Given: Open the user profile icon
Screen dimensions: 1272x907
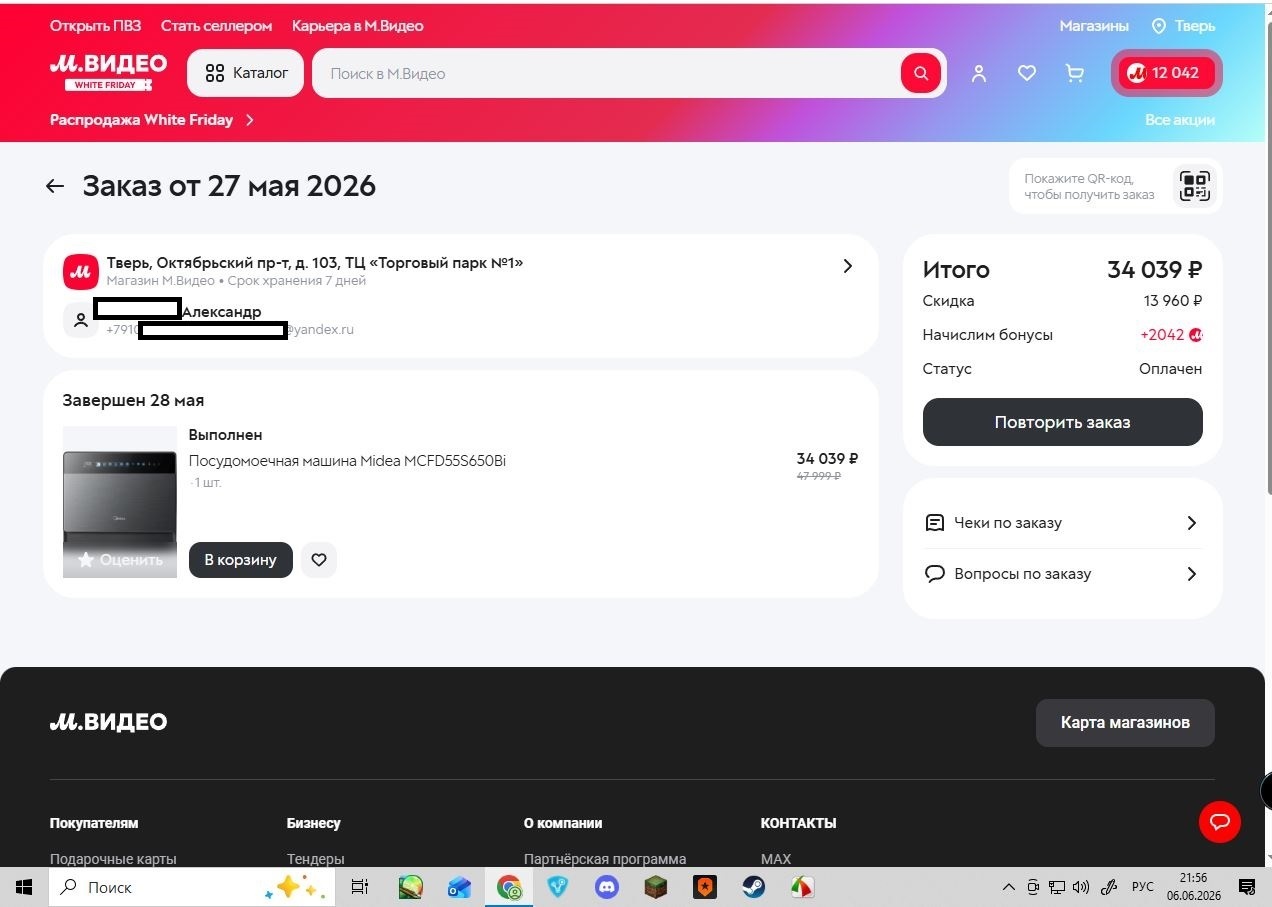Looking at the screenshot, I should [x=979, y=73].
